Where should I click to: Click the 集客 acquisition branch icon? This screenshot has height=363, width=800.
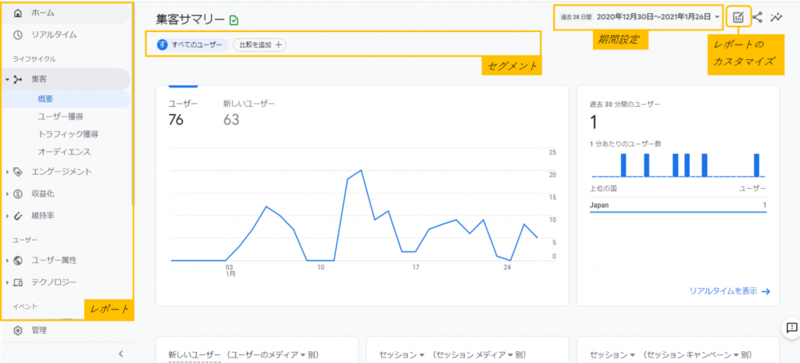[x=18, y=79]
